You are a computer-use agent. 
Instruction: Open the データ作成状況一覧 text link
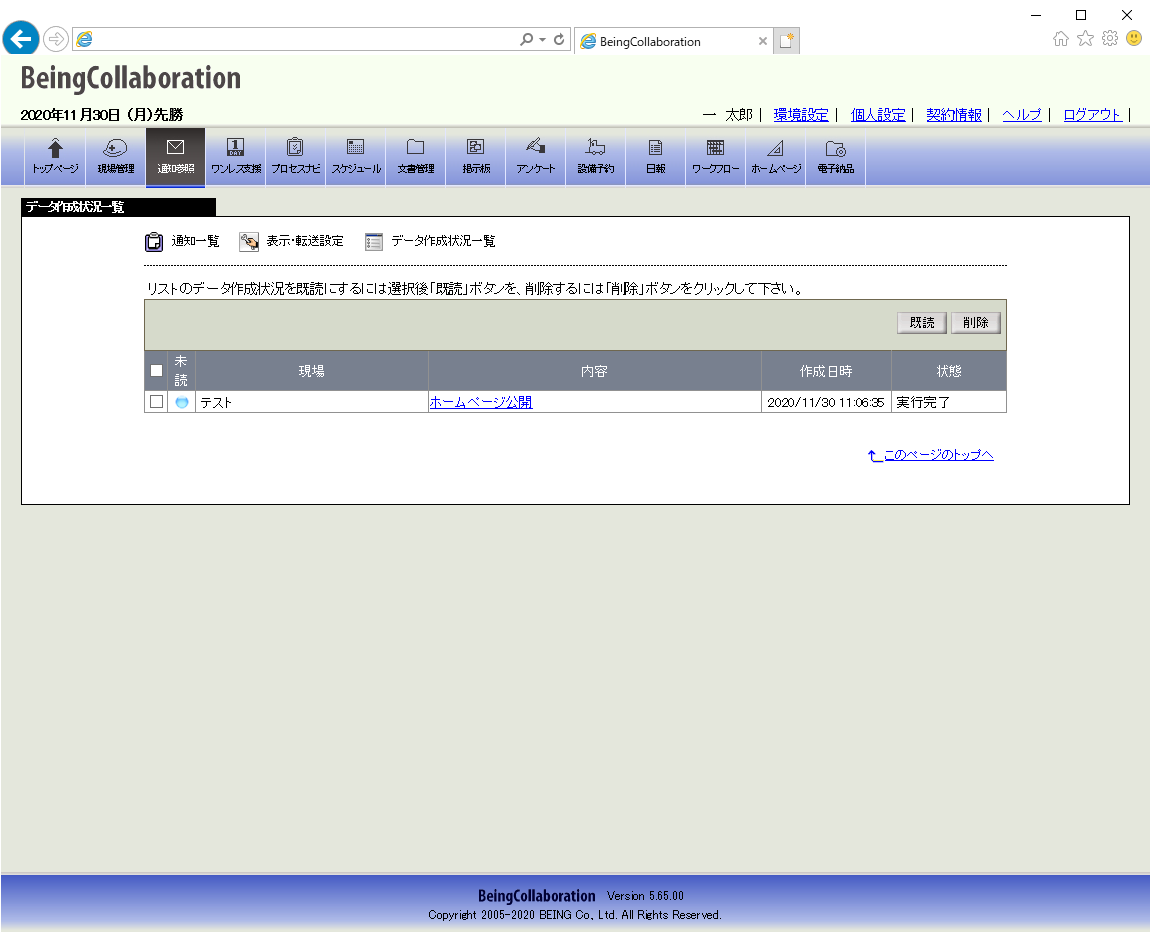coord(443,242)
